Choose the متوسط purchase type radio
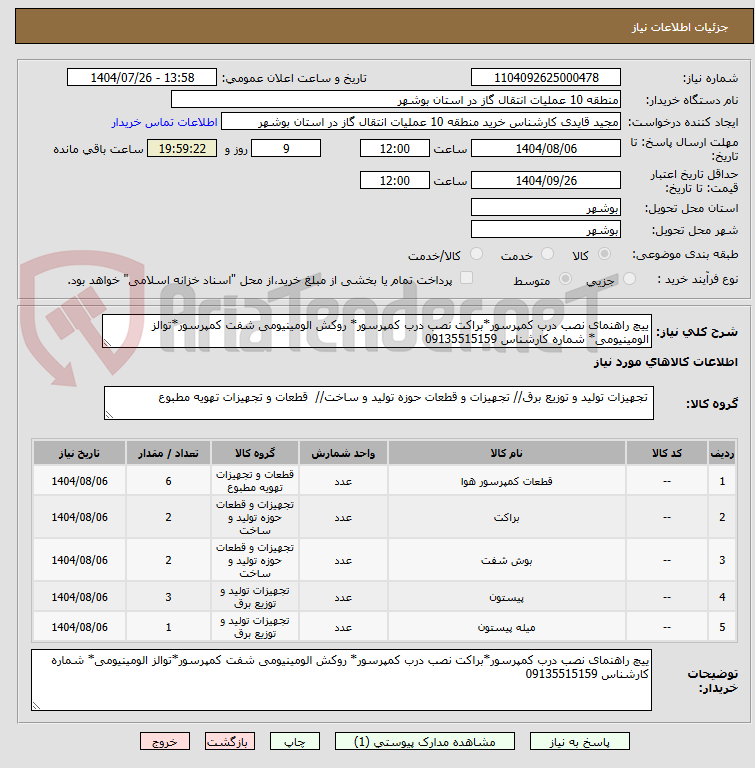This screenshot has width=755, height=768. pos(565,279)
